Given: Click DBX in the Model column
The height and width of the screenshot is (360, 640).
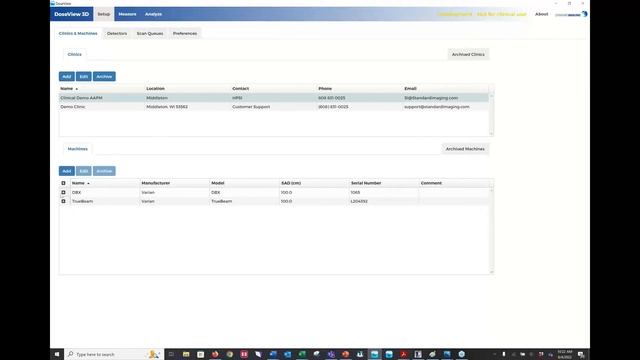Looking at the screenshot, I should pyautogui.click(x=216, y=193).
